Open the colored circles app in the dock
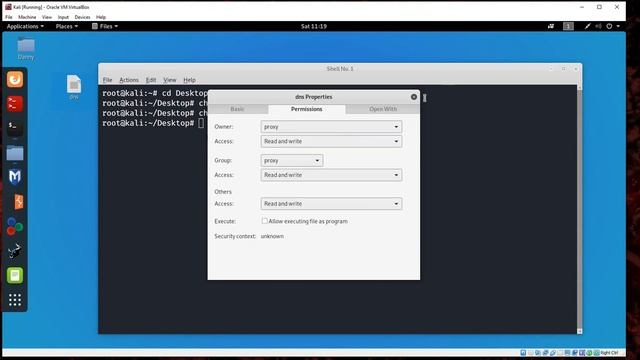640x360 pixels. (x=15, y=227)
